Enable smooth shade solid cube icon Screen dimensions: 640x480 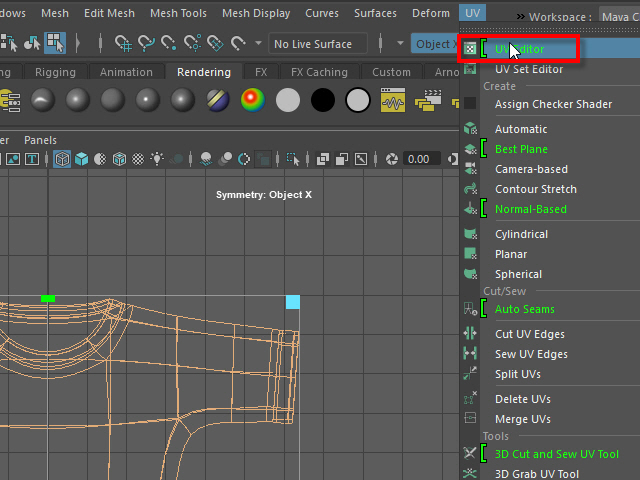82,159
